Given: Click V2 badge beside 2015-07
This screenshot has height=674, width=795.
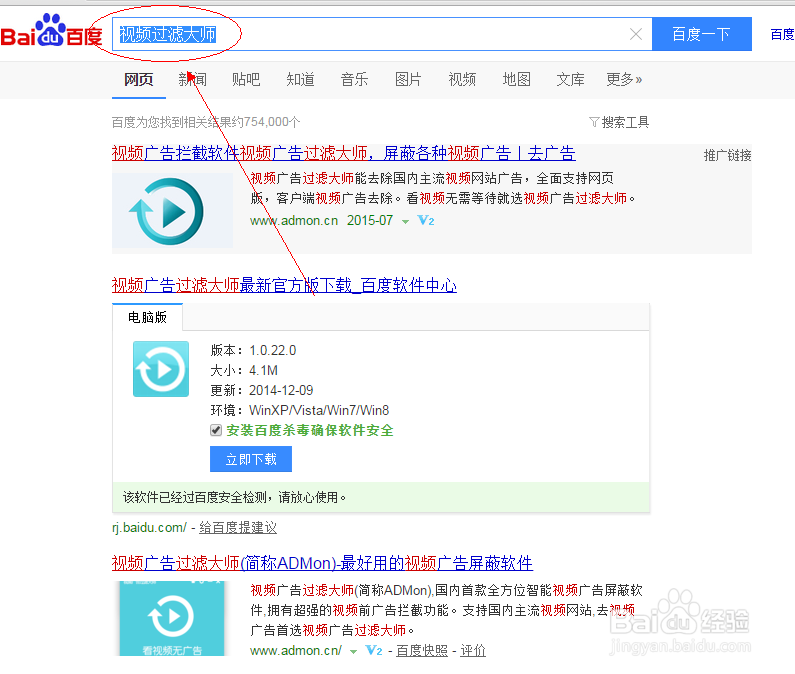Looking at the screenshot, I should tap(425, 221).
